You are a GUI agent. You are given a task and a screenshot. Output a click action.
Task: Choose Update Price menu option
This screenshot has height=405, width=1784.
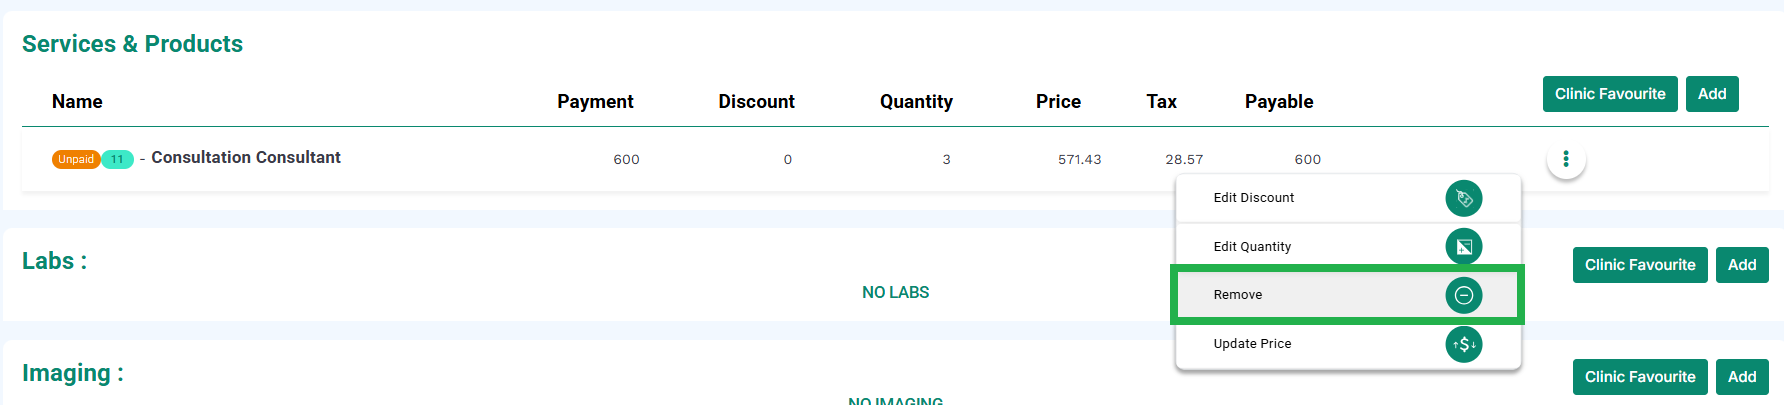tap(1348, 344)
